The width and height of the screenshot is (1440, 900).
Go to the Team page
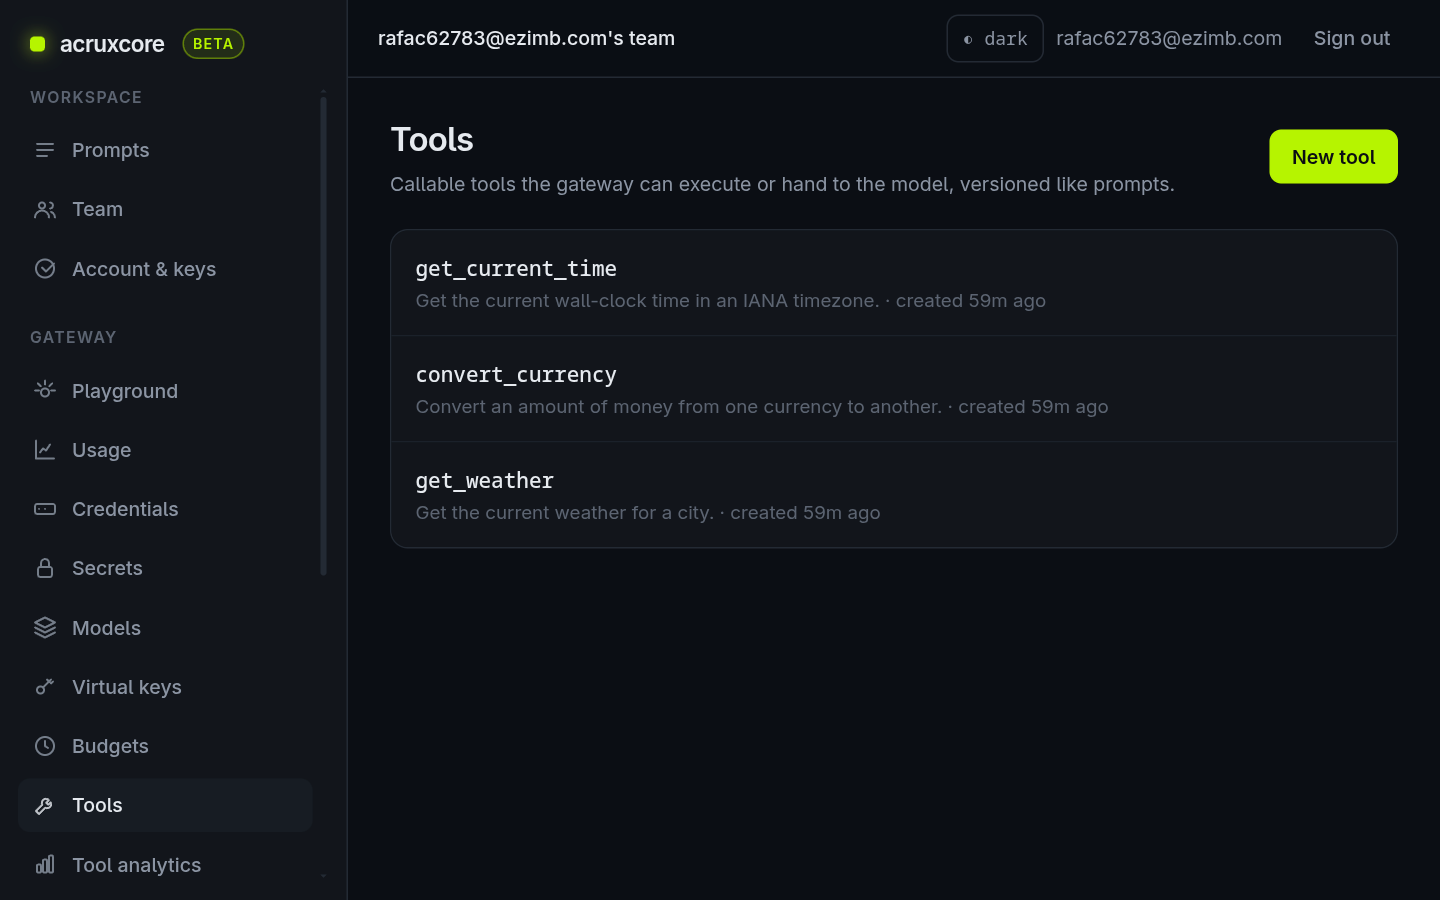[165, 209]
